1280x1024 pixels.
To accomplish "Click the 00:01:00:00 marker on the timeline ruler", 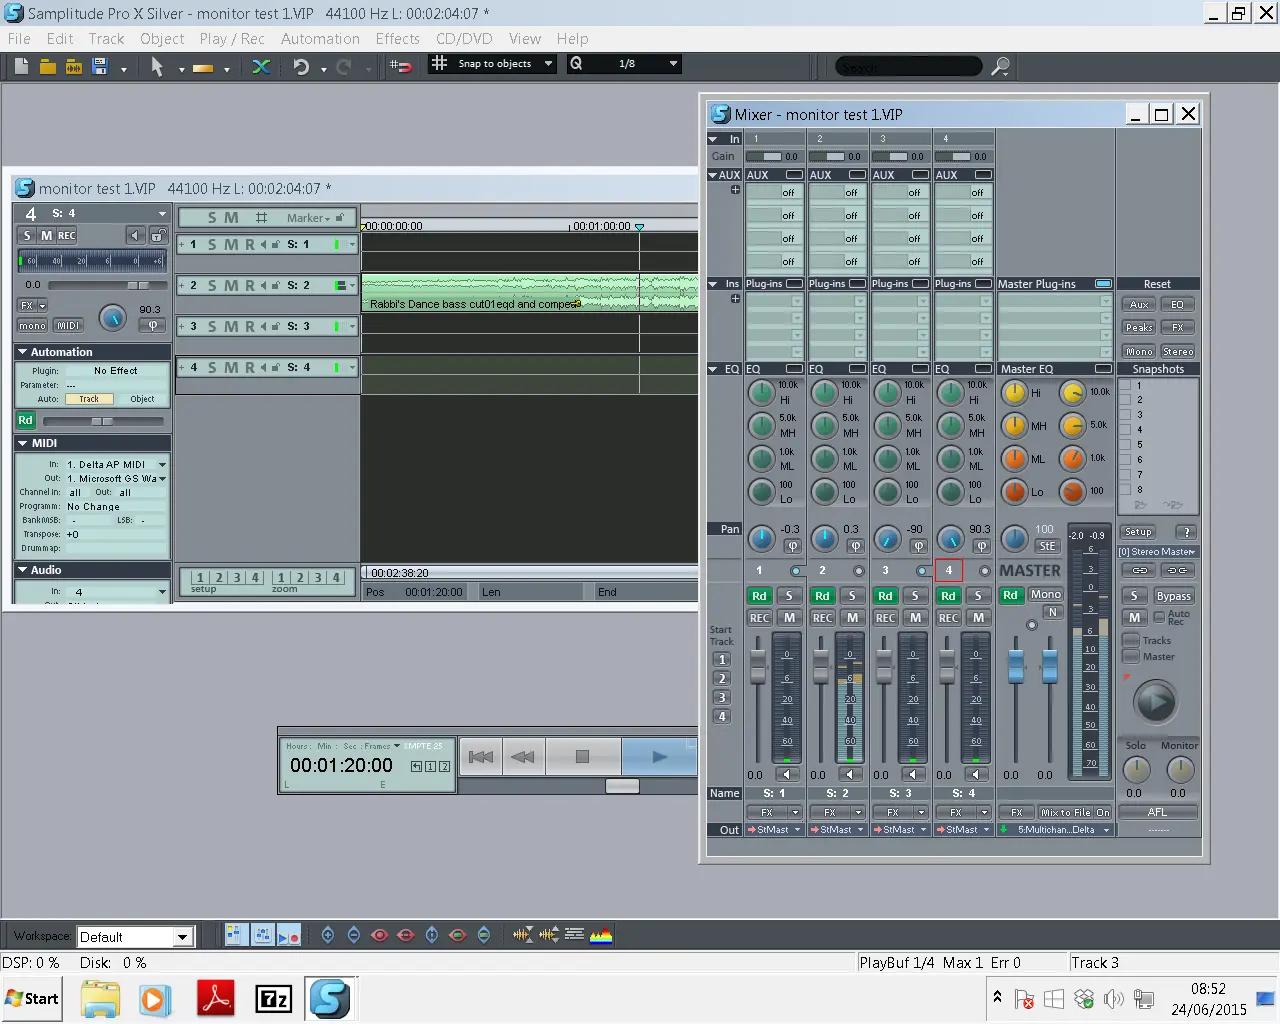I will click(x=601, y=226).
